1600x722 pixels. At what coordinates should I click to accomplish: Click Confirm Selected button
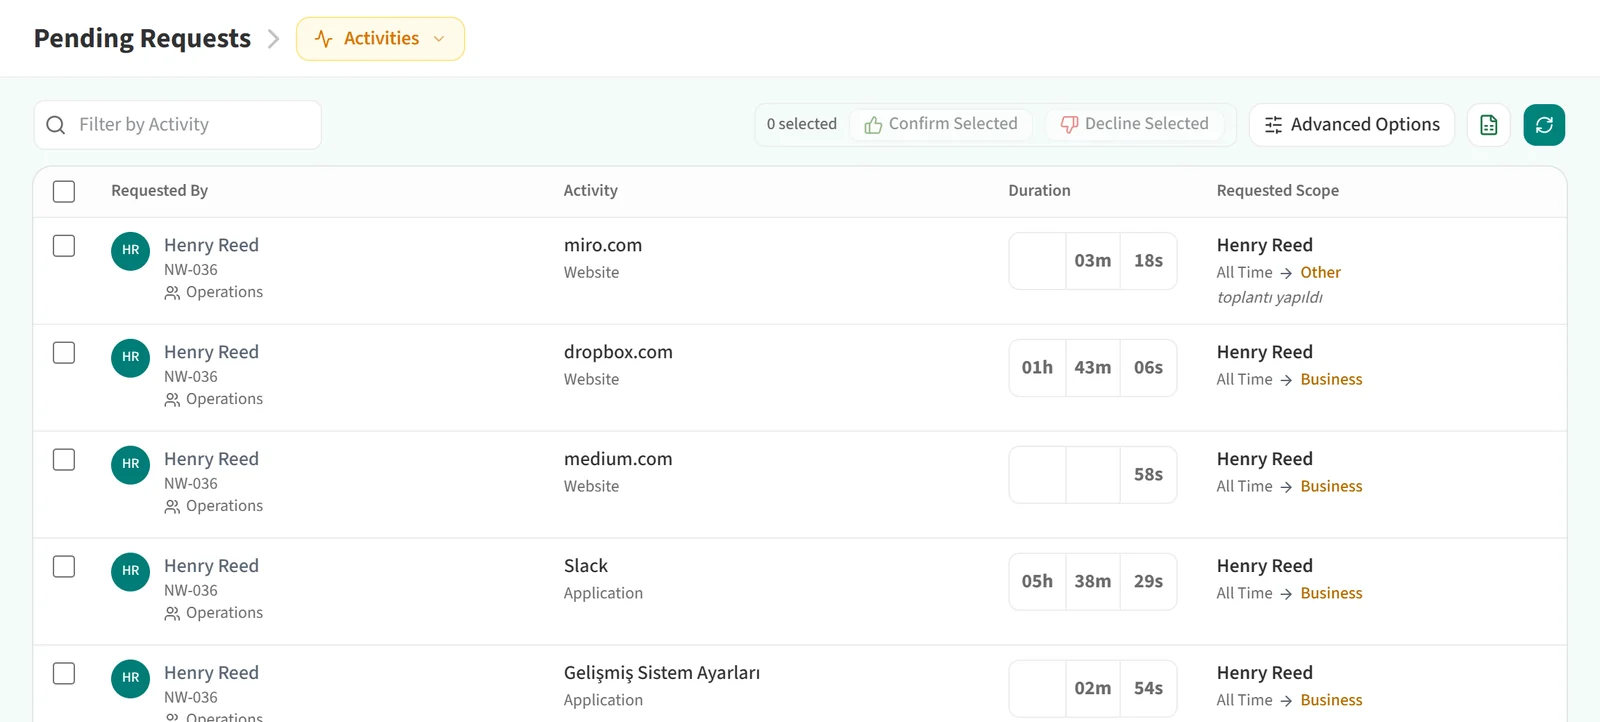click(x=941, y=124)
